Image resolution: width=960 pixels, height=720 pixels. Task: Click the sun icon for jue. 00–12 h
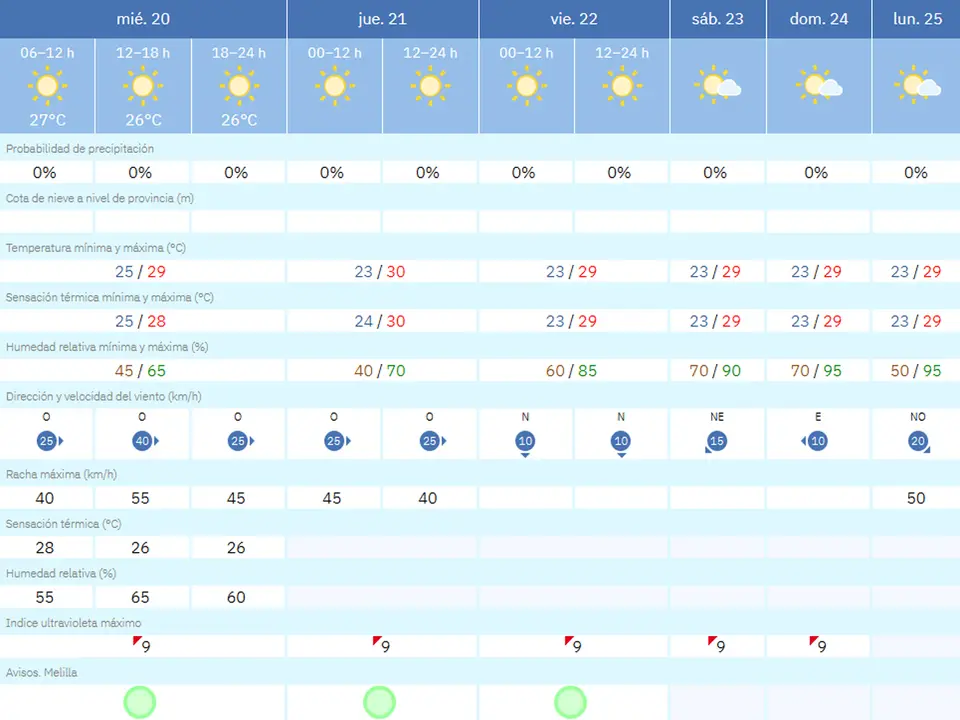[334, 86]
